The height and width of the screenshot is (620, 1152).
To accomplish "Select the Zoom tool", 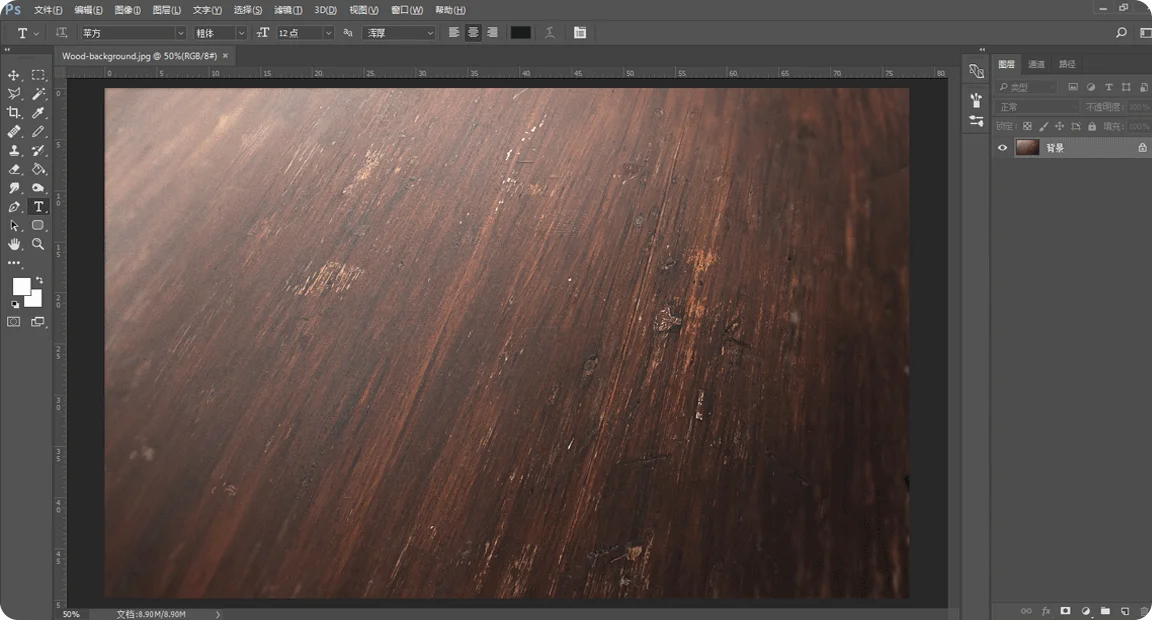I will [38, 244].
